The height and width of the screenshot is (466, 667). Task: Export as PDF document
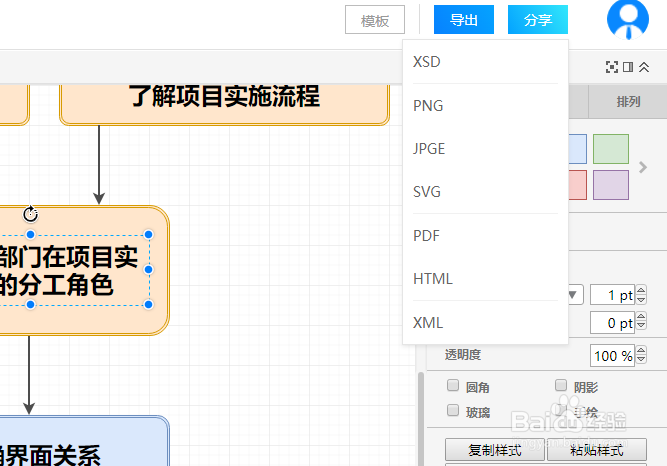tap(485, 236)
